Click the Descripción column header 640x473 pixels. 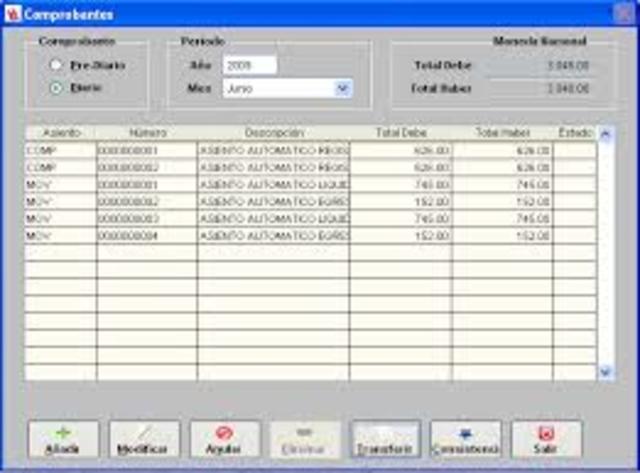coord(273,133)
